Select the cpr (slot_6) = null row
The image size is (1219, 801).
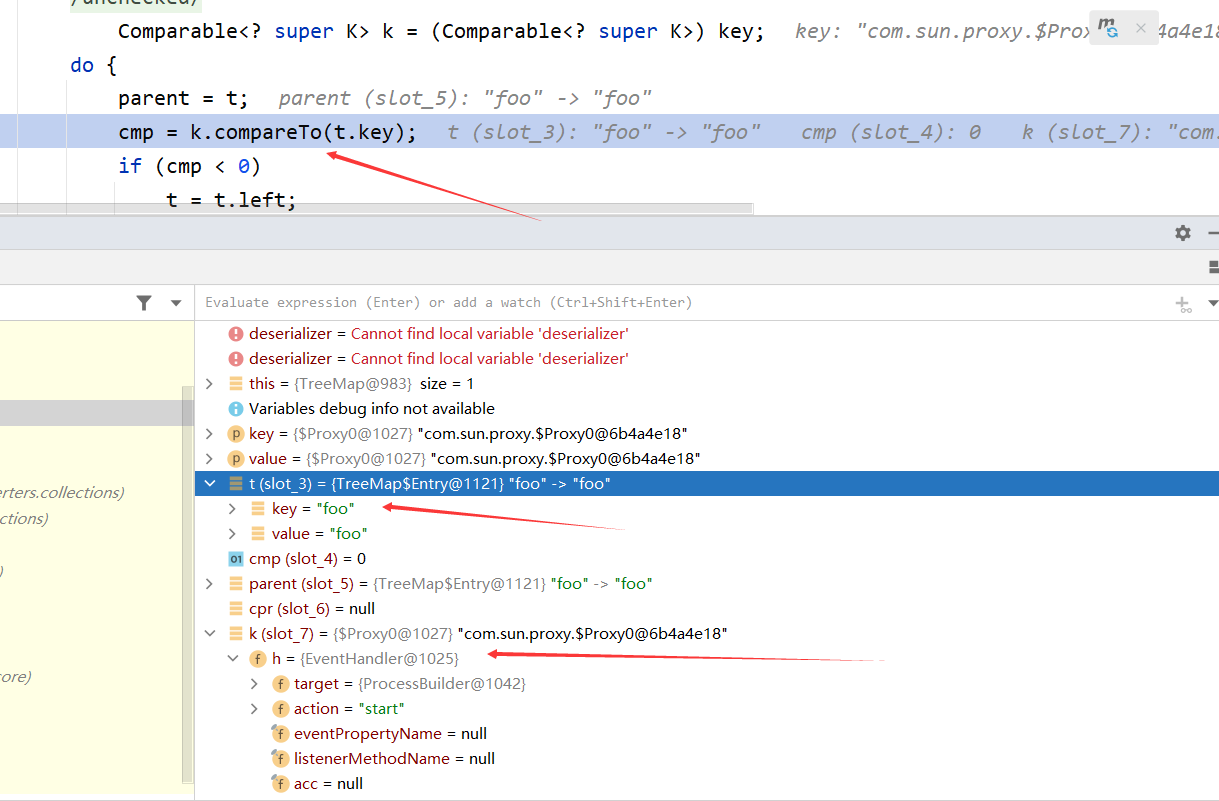click(x=707, y=608)
